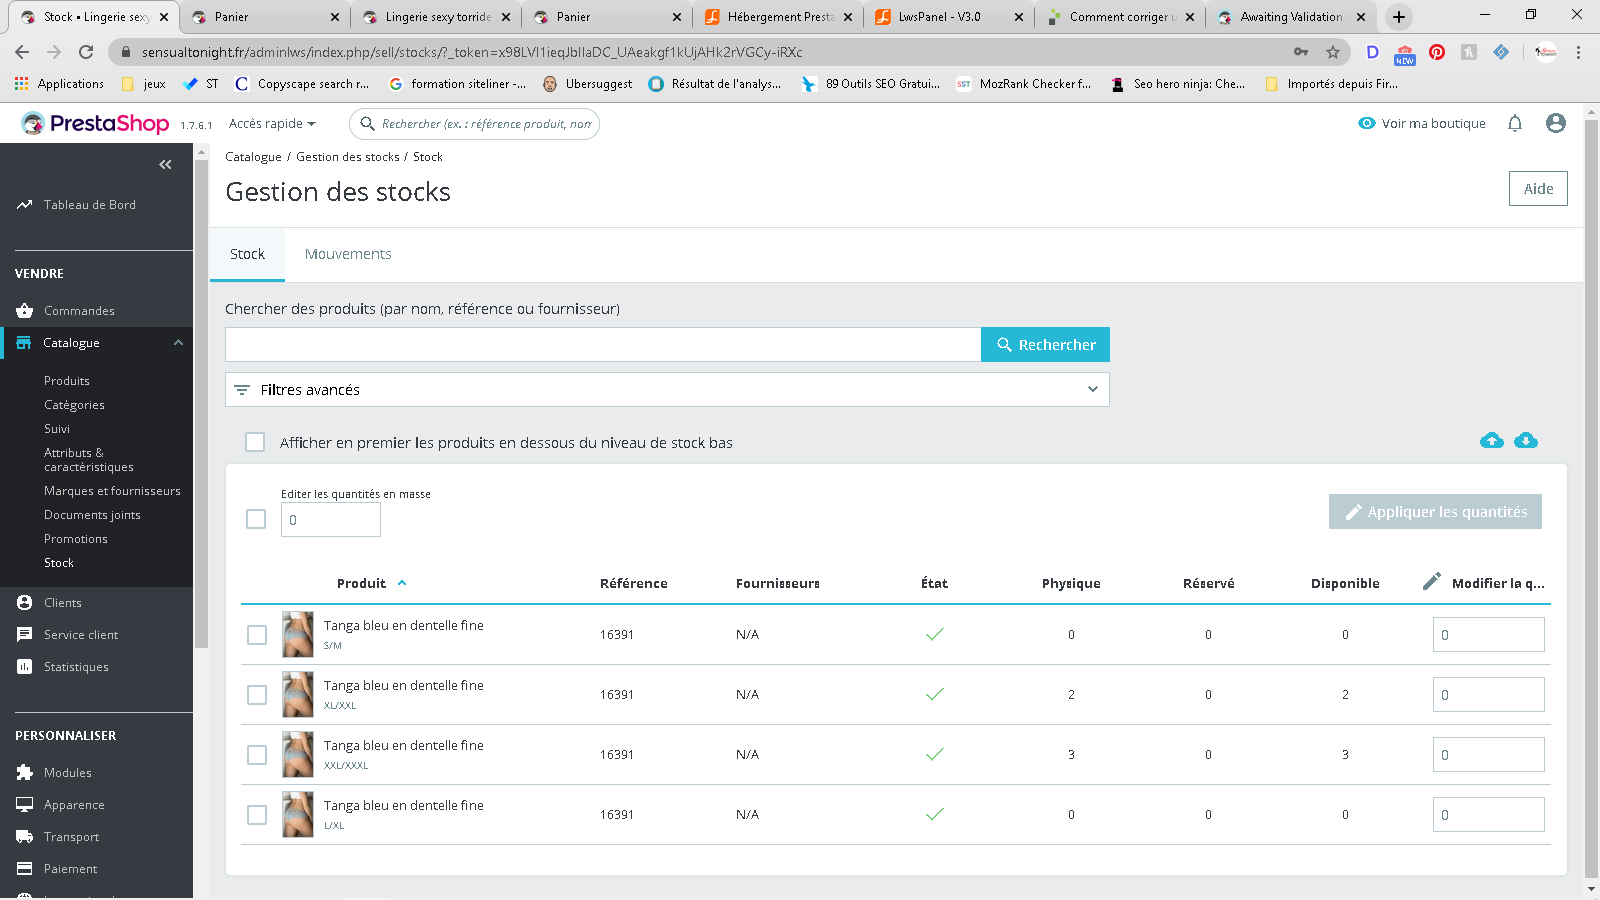Click the sort arrow beside Produit column
The height and width of the screenshot is (900, 1600).
(402, 583)
